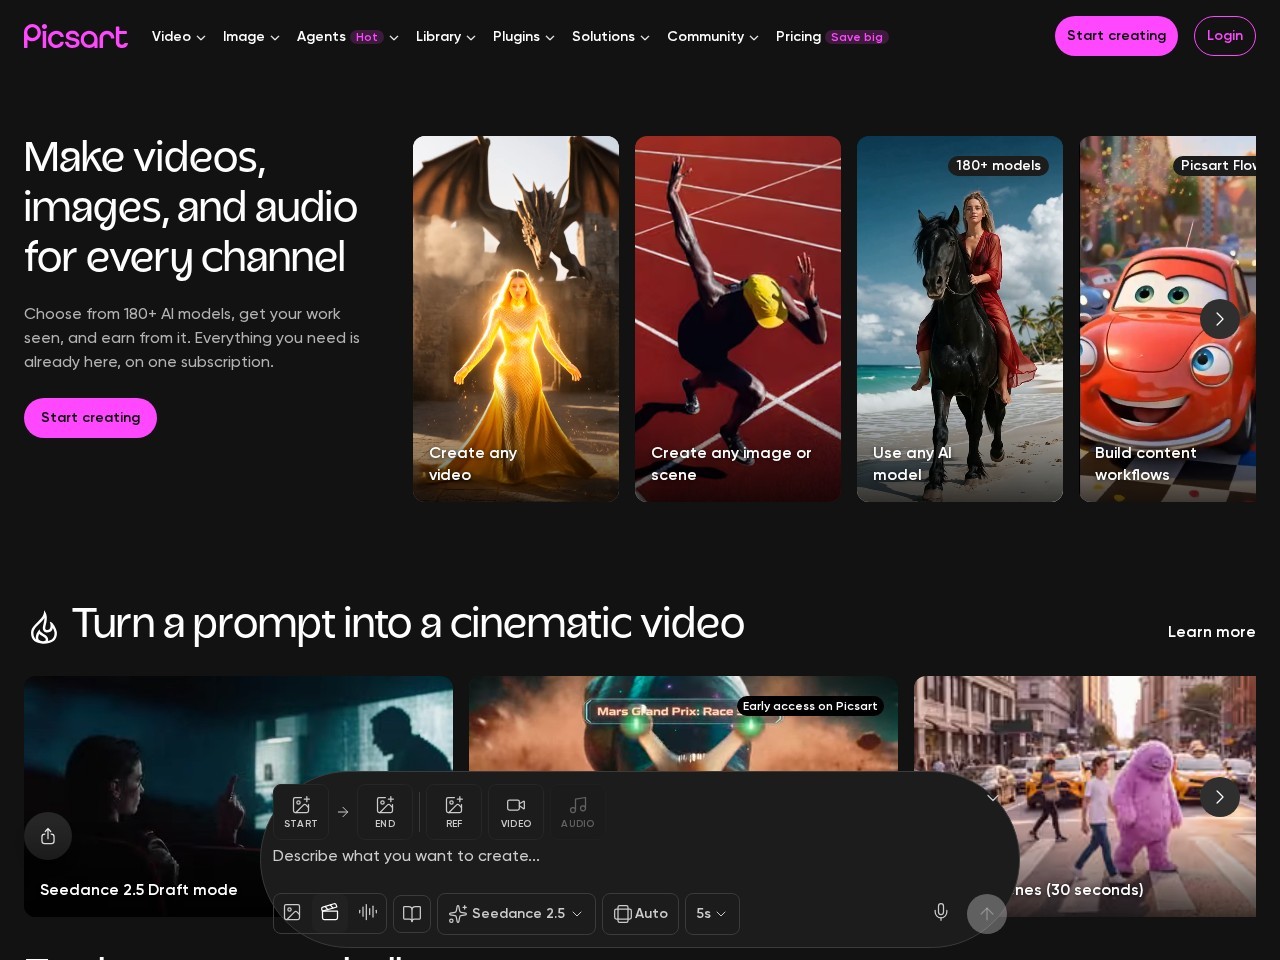Click the arrow between START and END
Viewport: 1280px width, 960px height.
[x=343, y=812]
